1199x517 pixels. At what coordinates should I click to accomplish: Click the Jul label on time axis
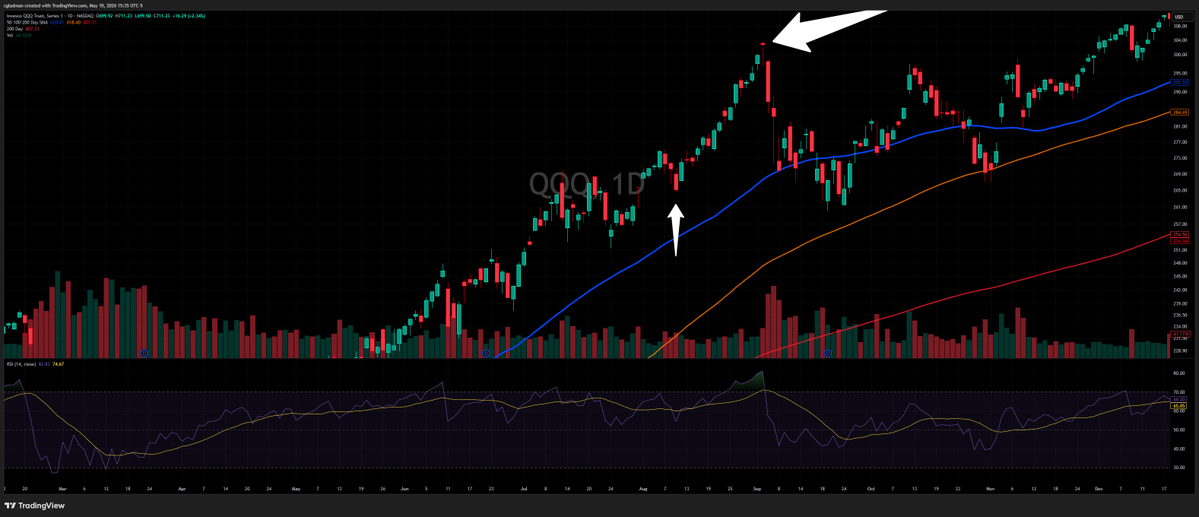pyautogui.click(x=524, y=489)
